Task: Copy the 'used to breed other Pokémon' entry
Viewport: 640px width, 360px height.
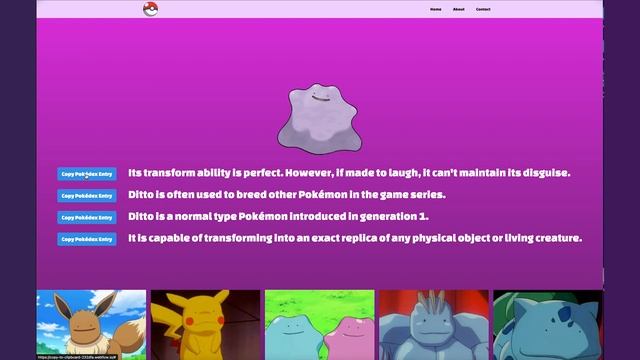Action: [x=87, y=196]
